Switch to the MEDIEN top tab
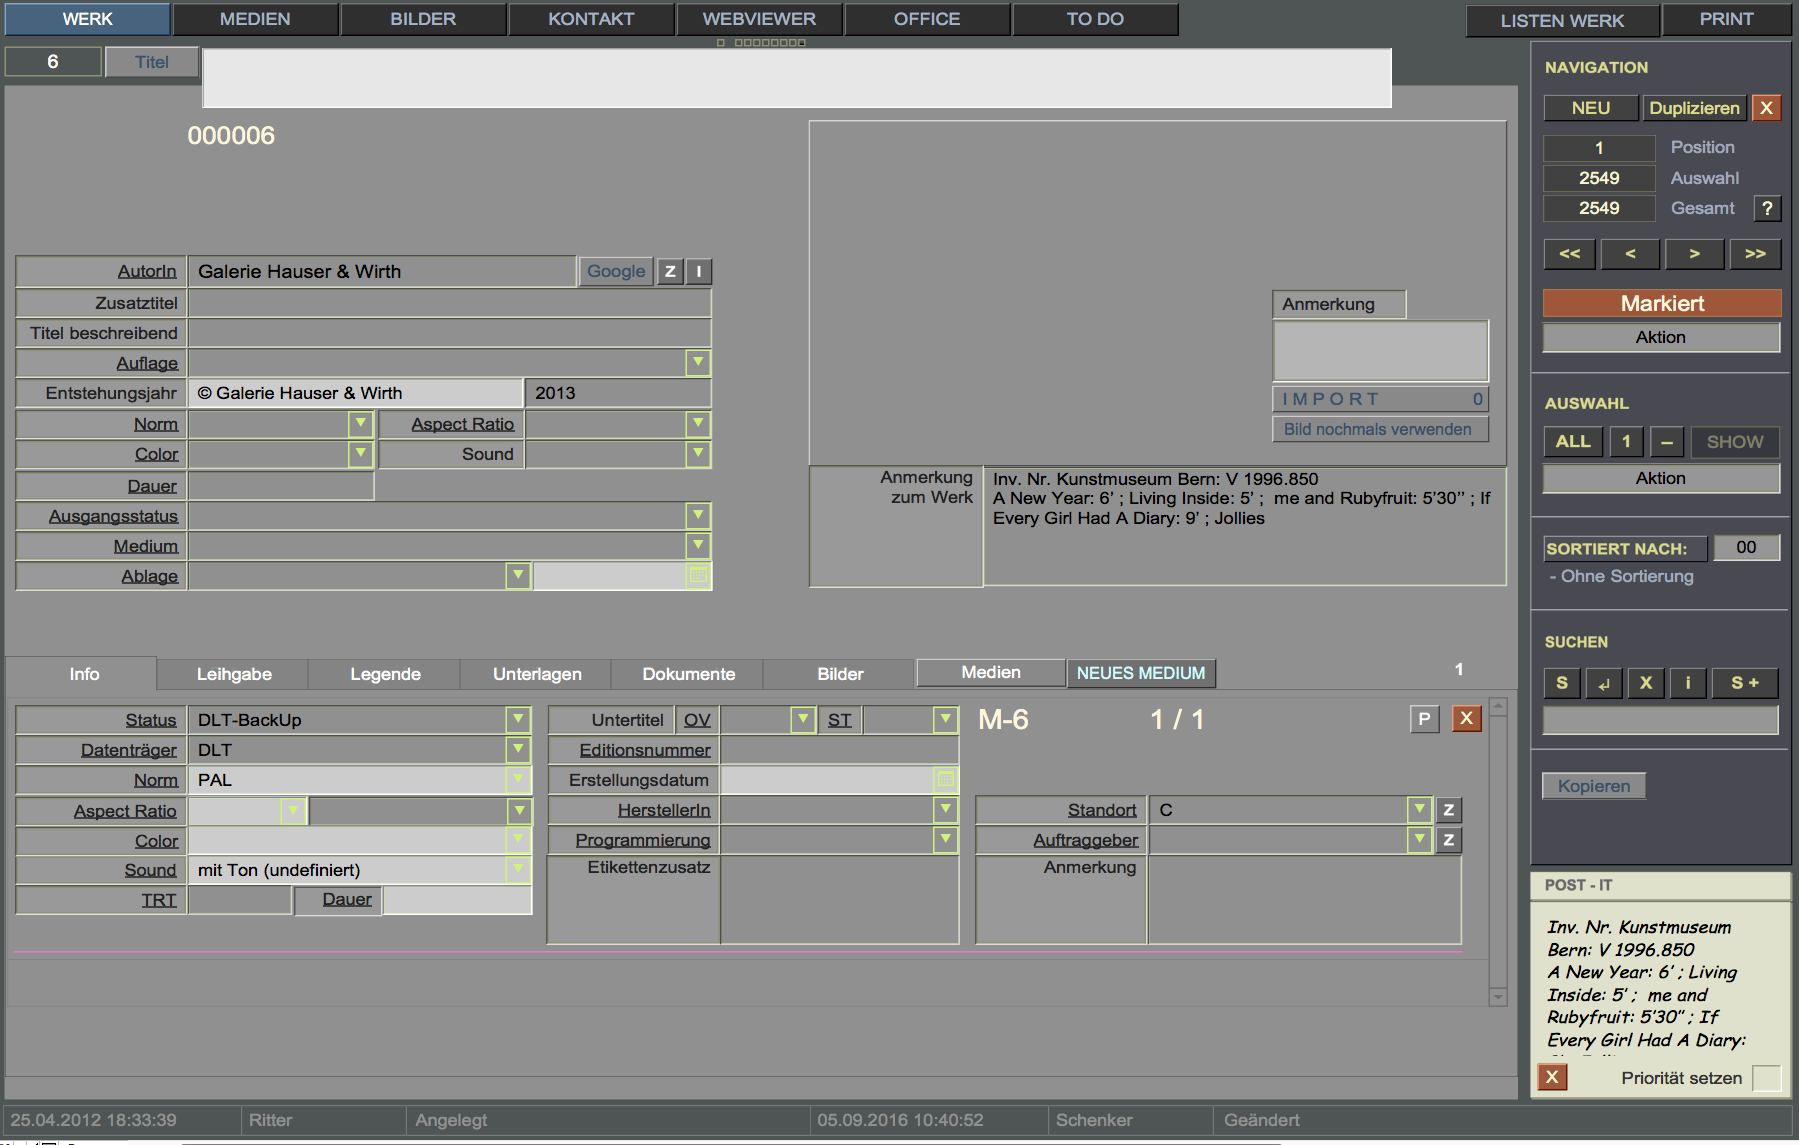This screenshot has height=1145, width=1799. (255, 19)
